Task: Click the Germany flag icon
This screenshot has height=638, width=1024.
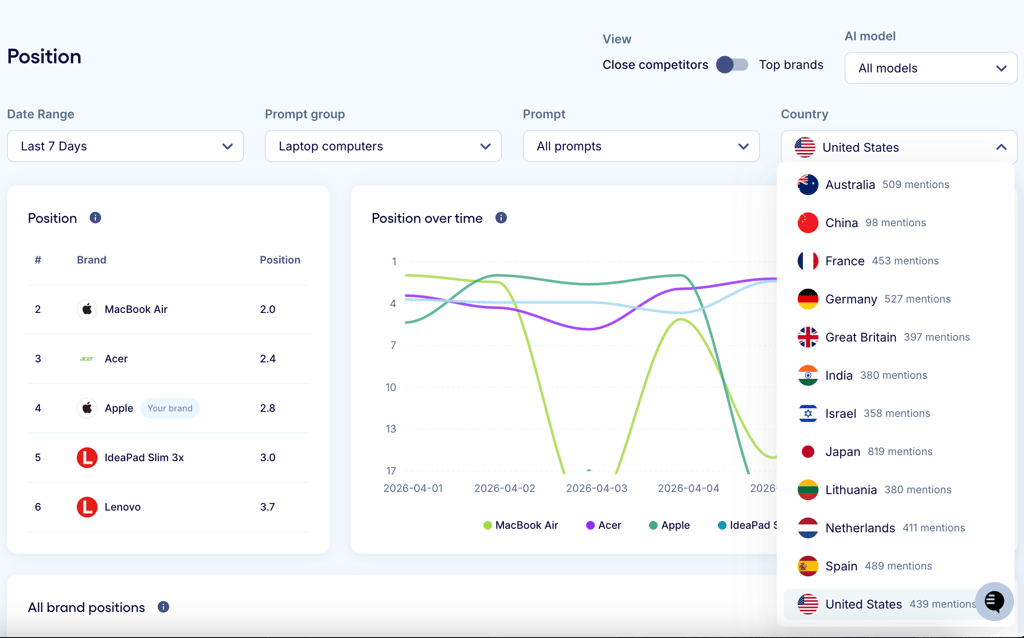Action: click(x=808, y=299)
